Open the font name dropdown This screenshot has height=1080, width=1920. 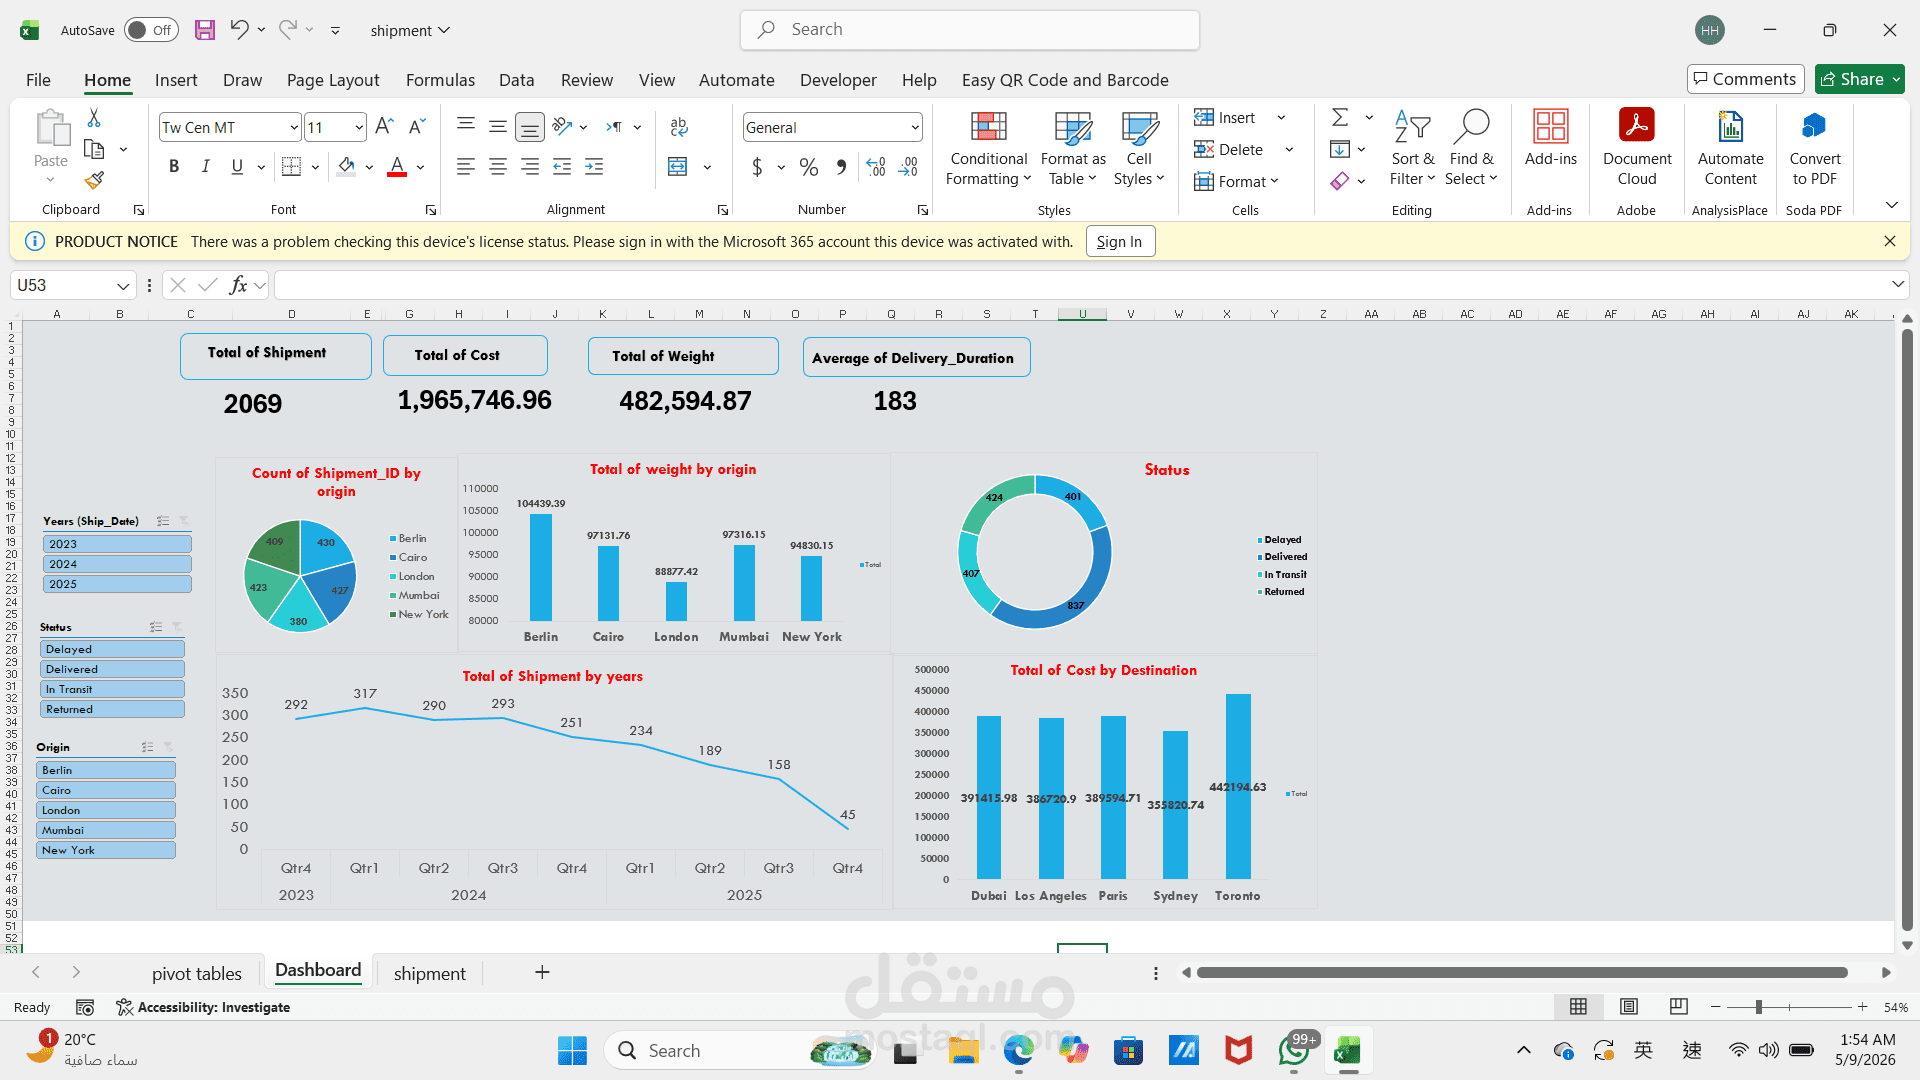(x=293, y=127)
